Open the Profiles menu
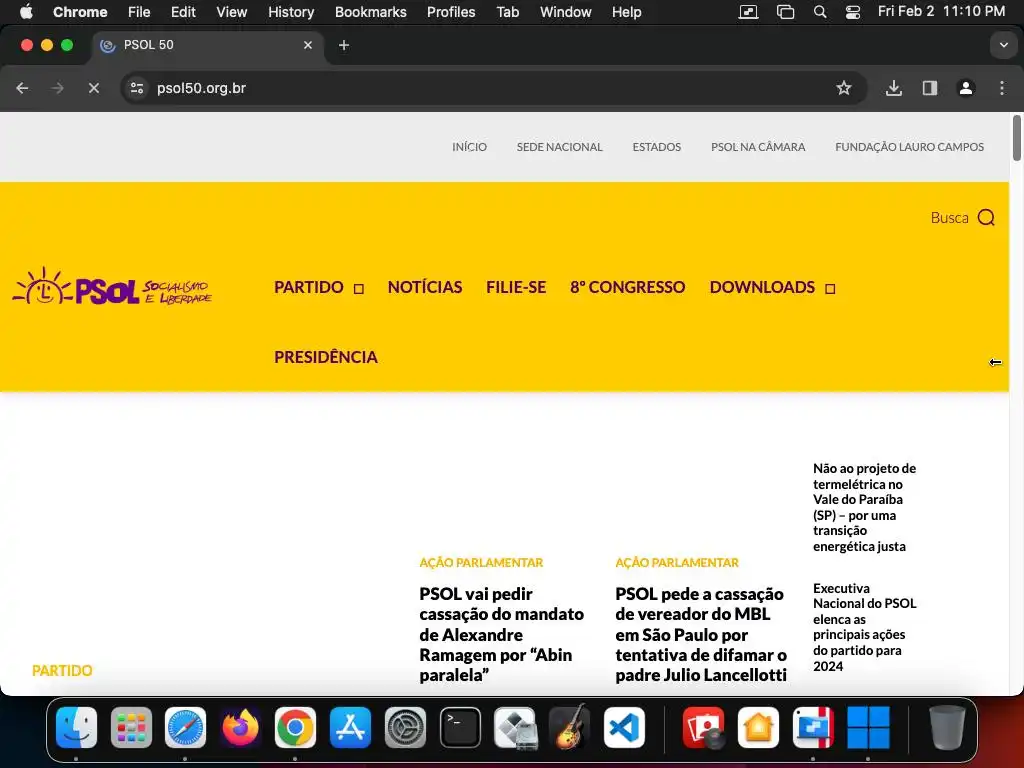 pyautogui.click(x=451, y=12)
